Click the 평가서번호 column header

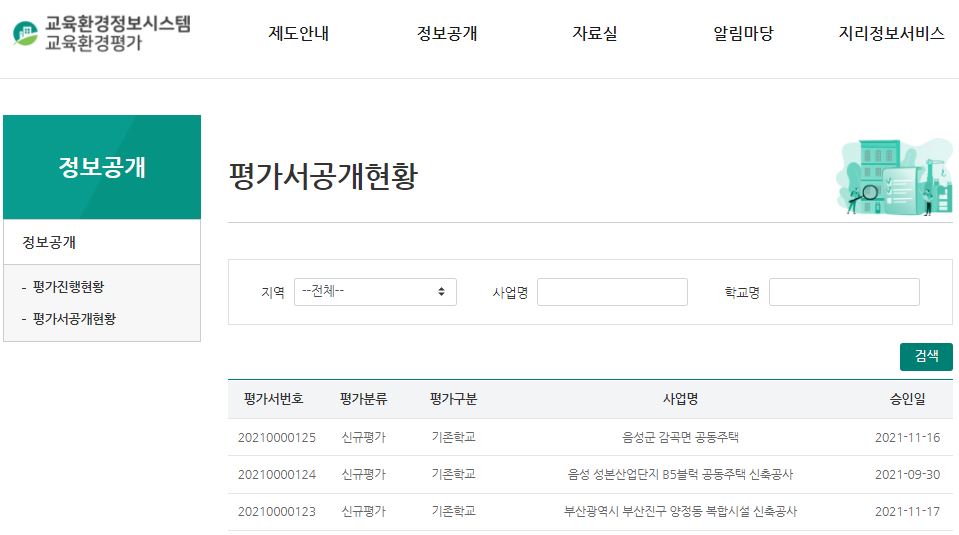pos(273,399)
